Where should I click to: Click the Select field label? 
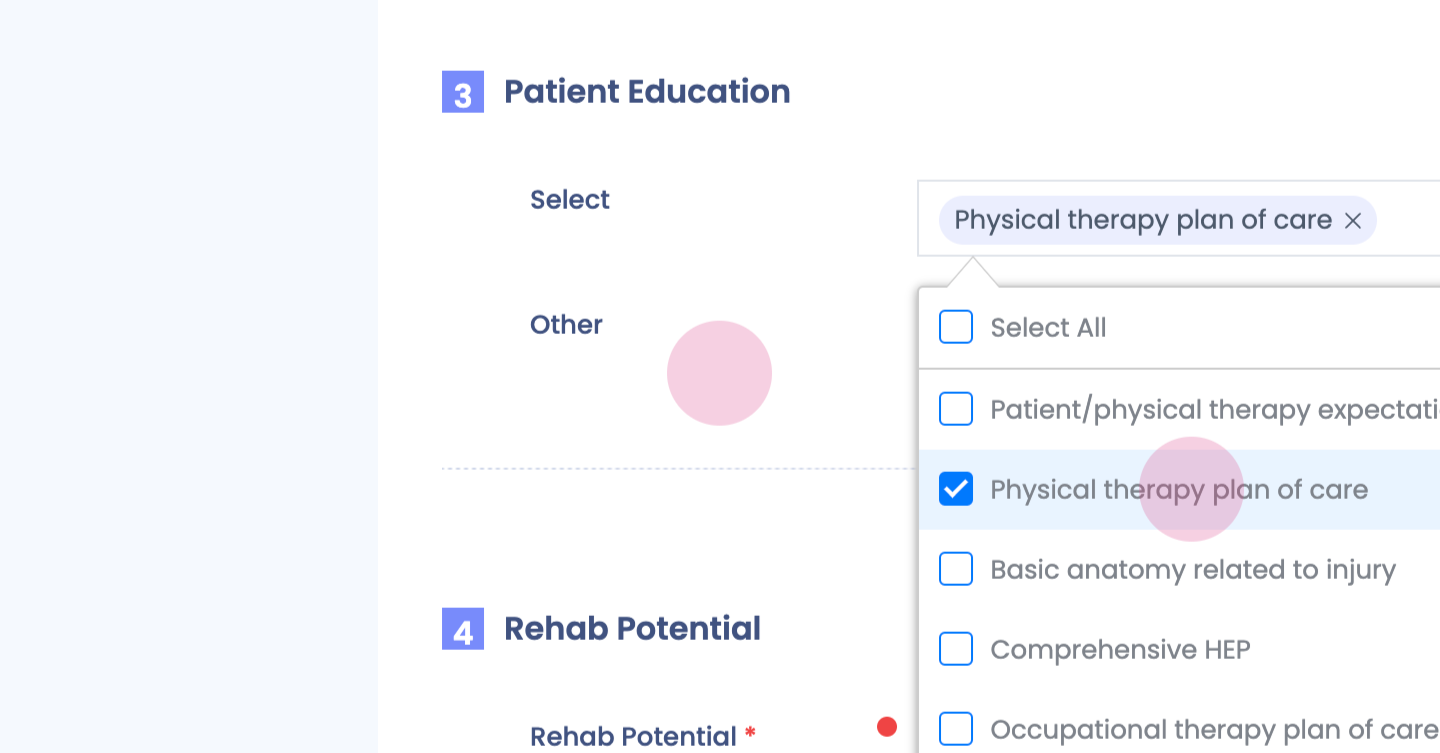(570, 200)
